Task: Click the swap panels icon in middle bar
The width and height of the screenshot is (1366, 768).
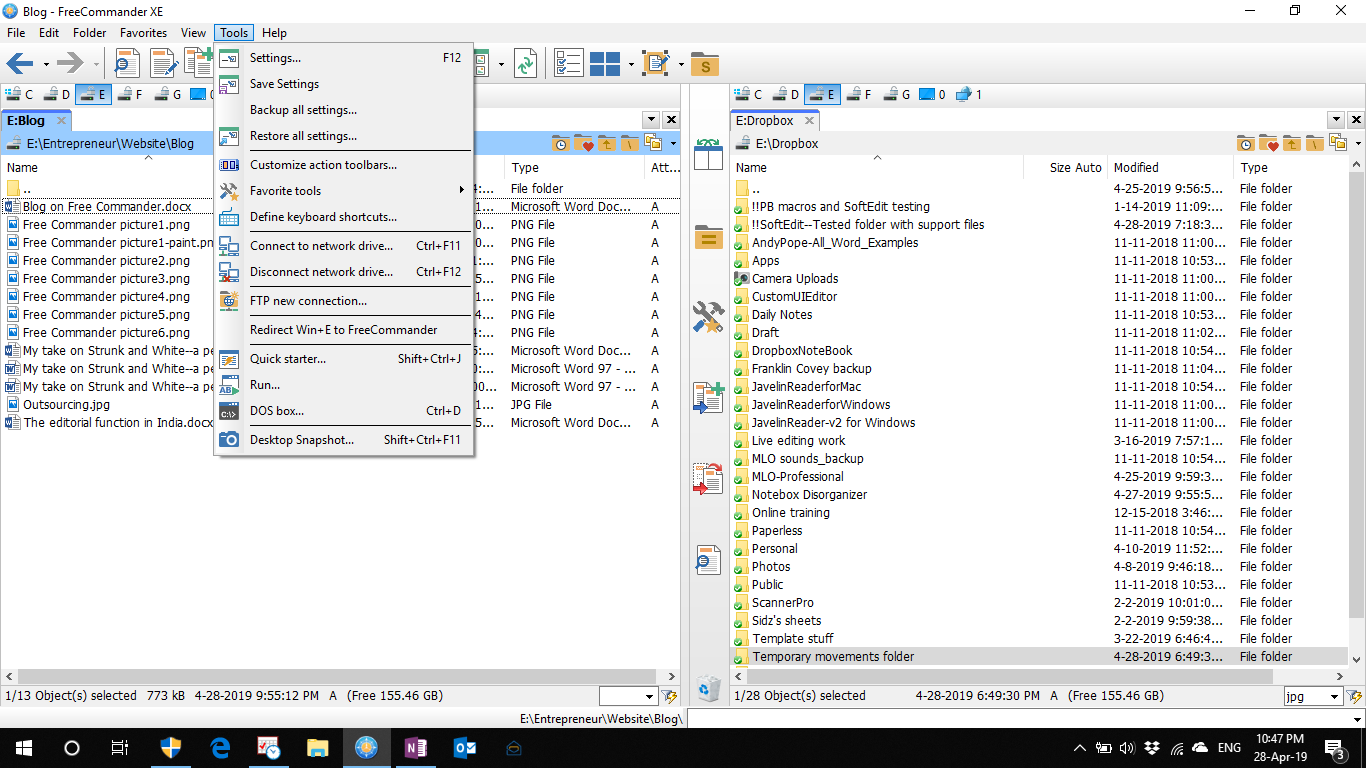Action: (x=708, y=155)
